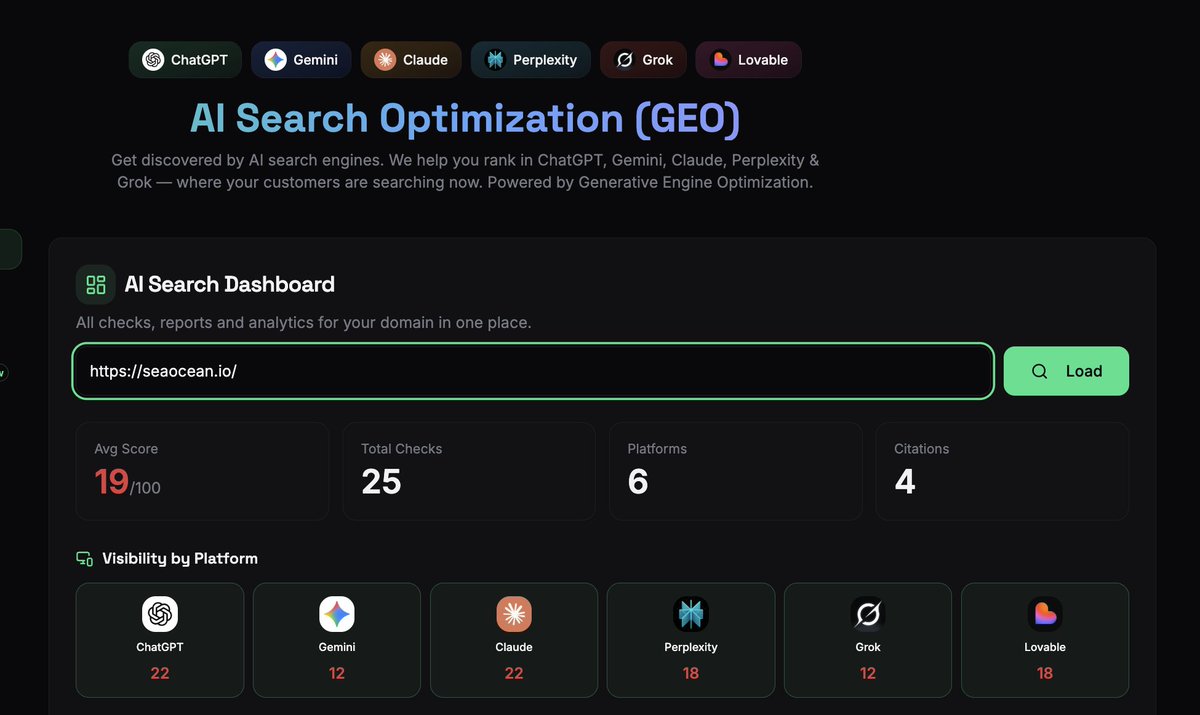Viewport: 1200px width, 715px height.
Task: Click the Perplexity logo in the top badge
Action: [495, 60]
